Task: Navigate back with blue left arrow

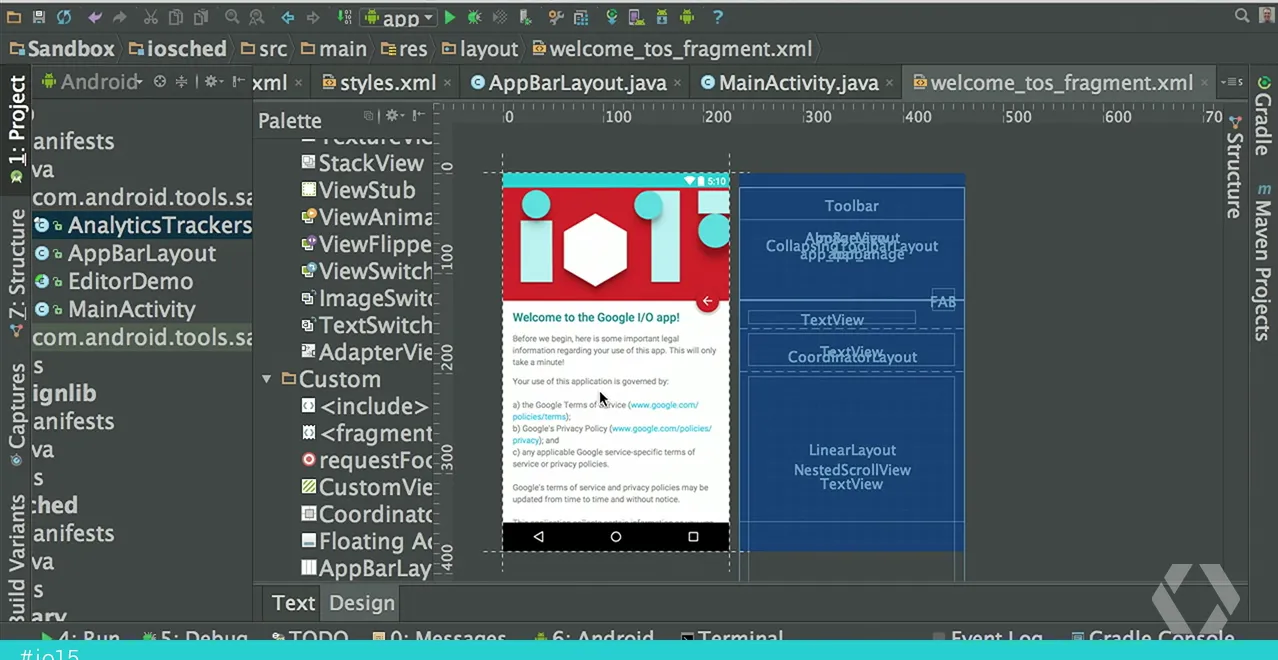Action: (288, 17)
